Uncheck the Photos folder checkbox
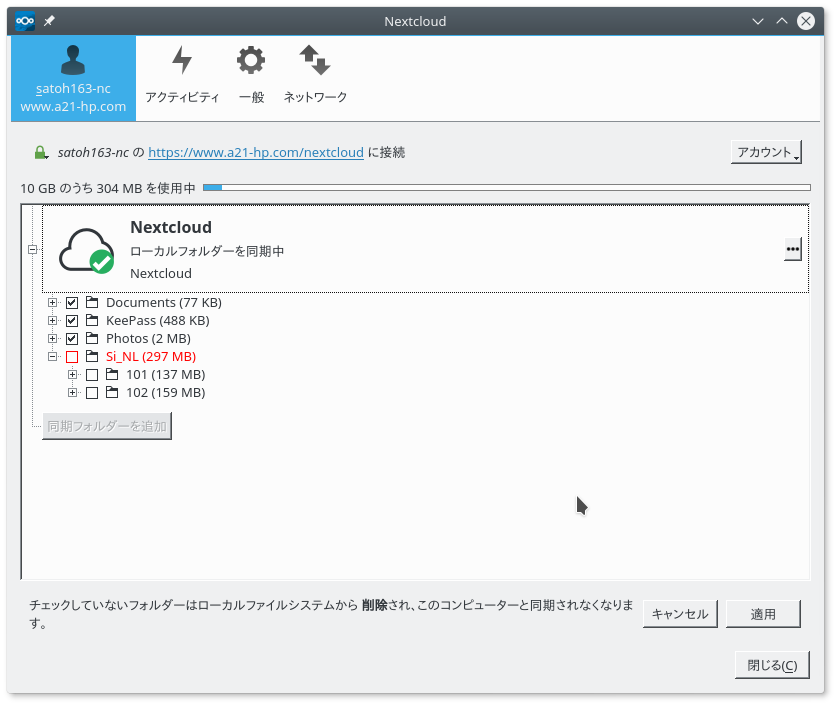 pos(72,339)
